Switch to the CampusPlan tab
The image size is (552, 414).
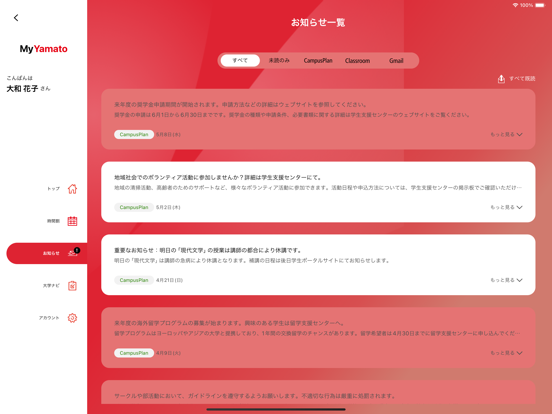coord(318,61)
